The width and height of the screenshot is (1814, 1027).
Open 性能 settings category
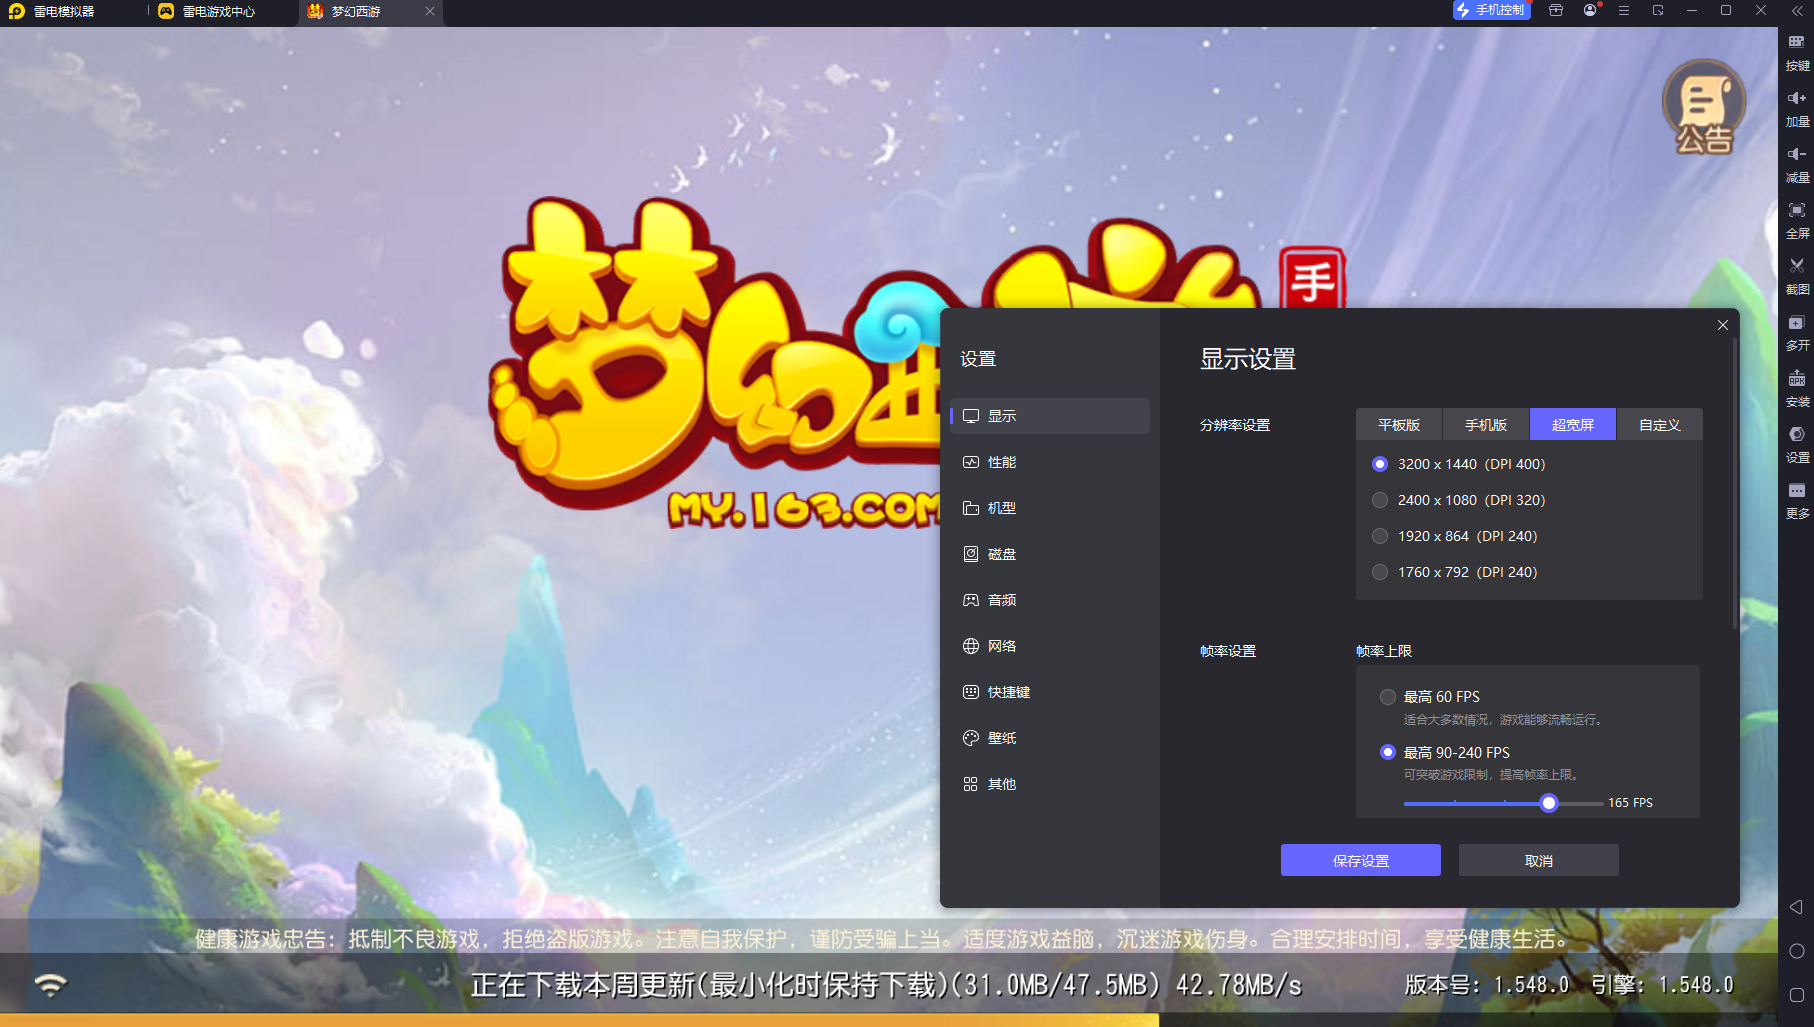(x=1050, y=462)
